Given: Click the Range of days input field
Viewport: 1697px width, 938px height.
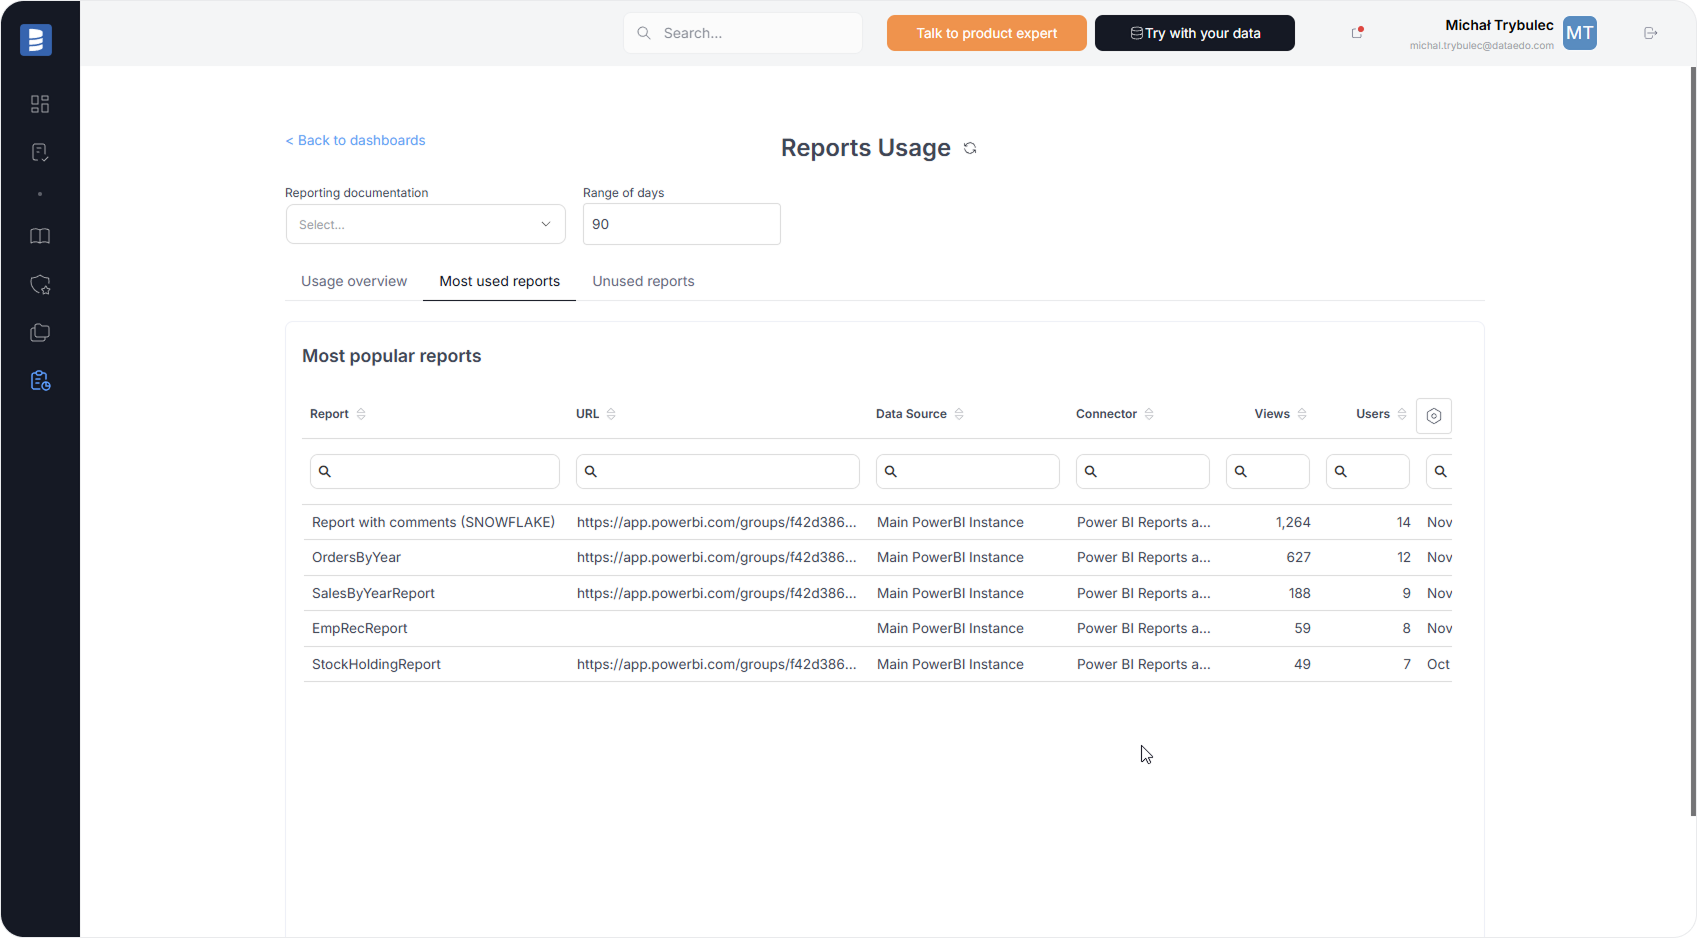Looking at the screenshot, I should click(681, 224).
